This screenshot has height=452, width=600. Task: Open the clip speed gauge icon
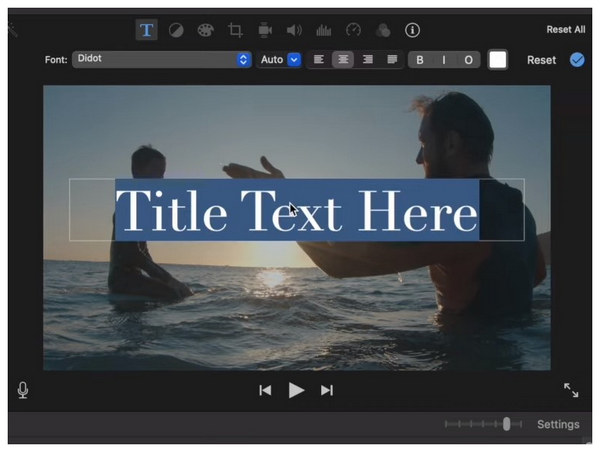click(353, 30)
